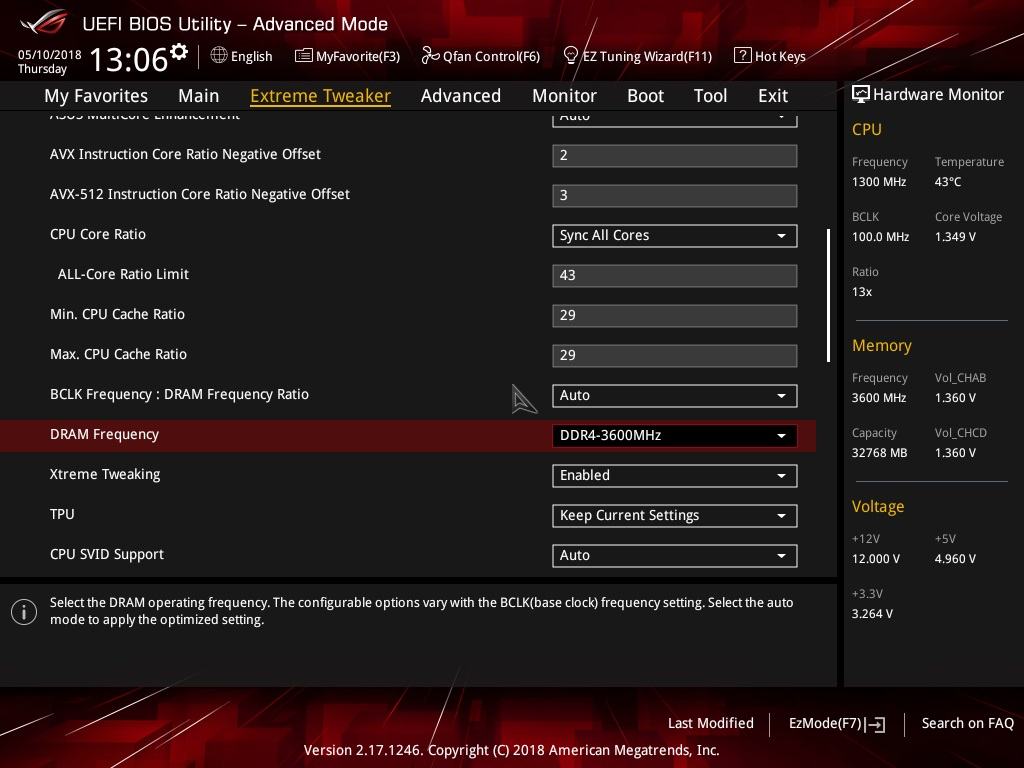Select the CPU Core Ratio label
The width and height of the screenshot is (1024, 768).
[98, 234]
